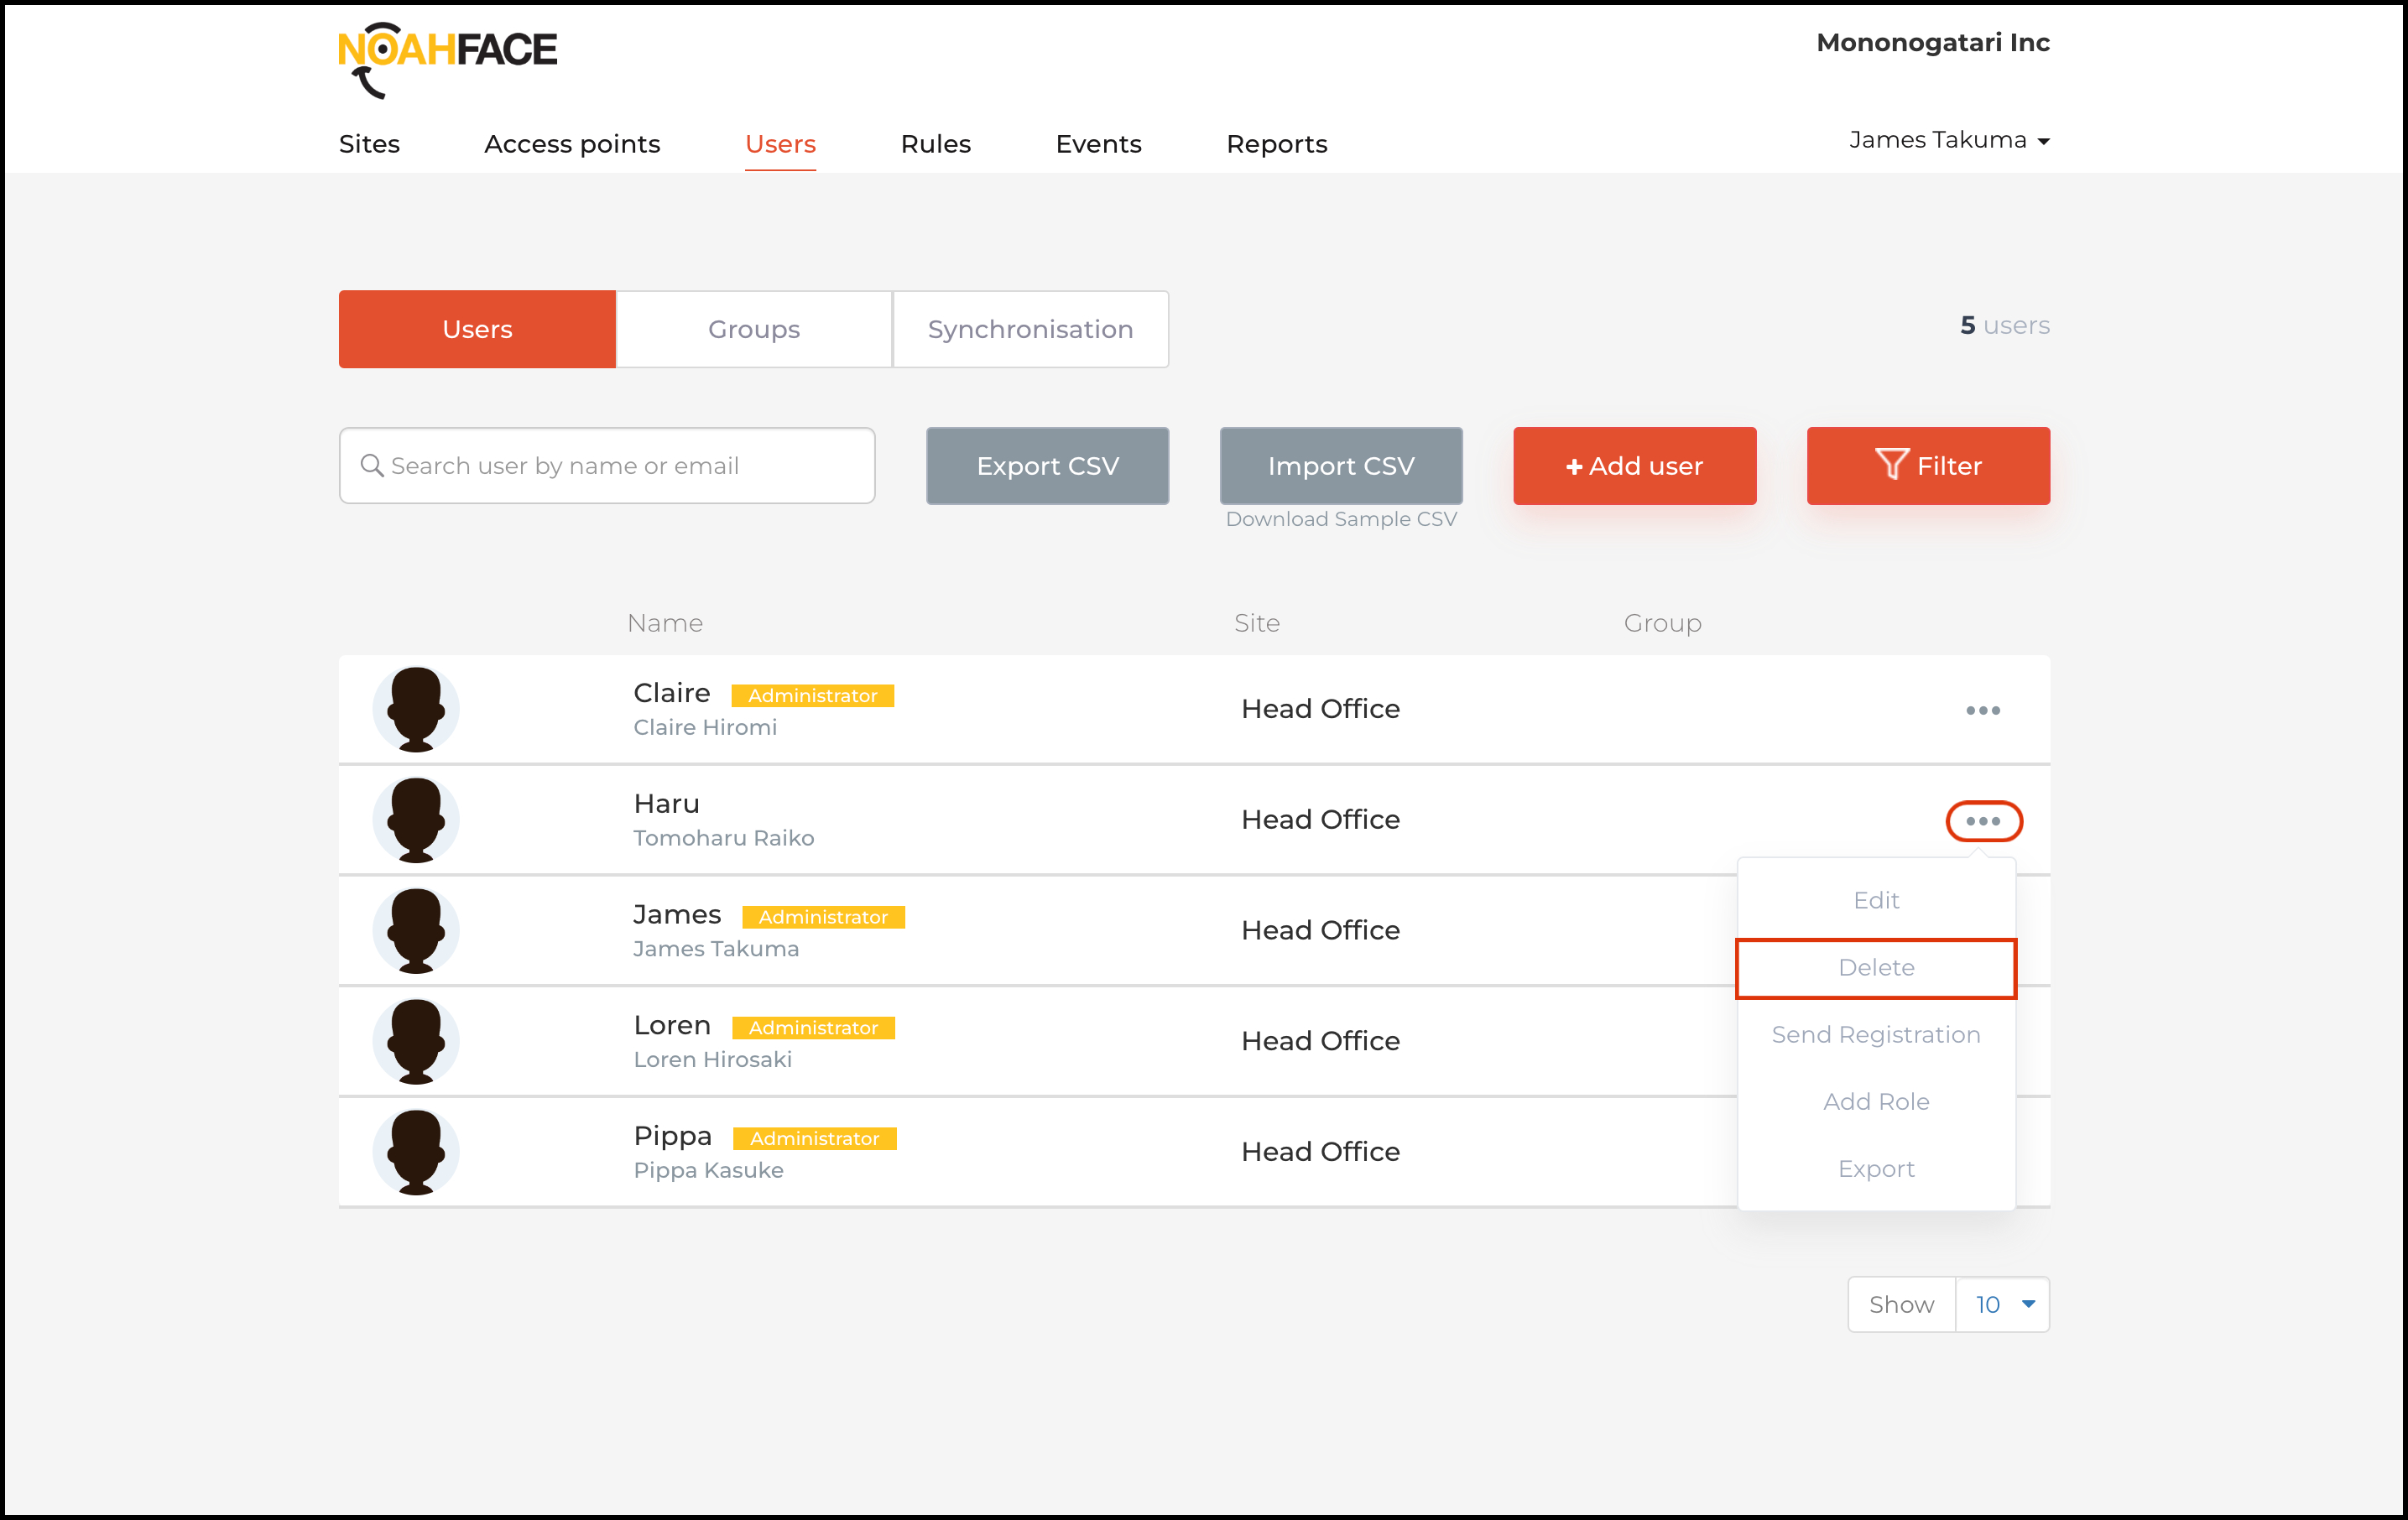Choose Send Registration in the popup menu

(1875, 1034)
